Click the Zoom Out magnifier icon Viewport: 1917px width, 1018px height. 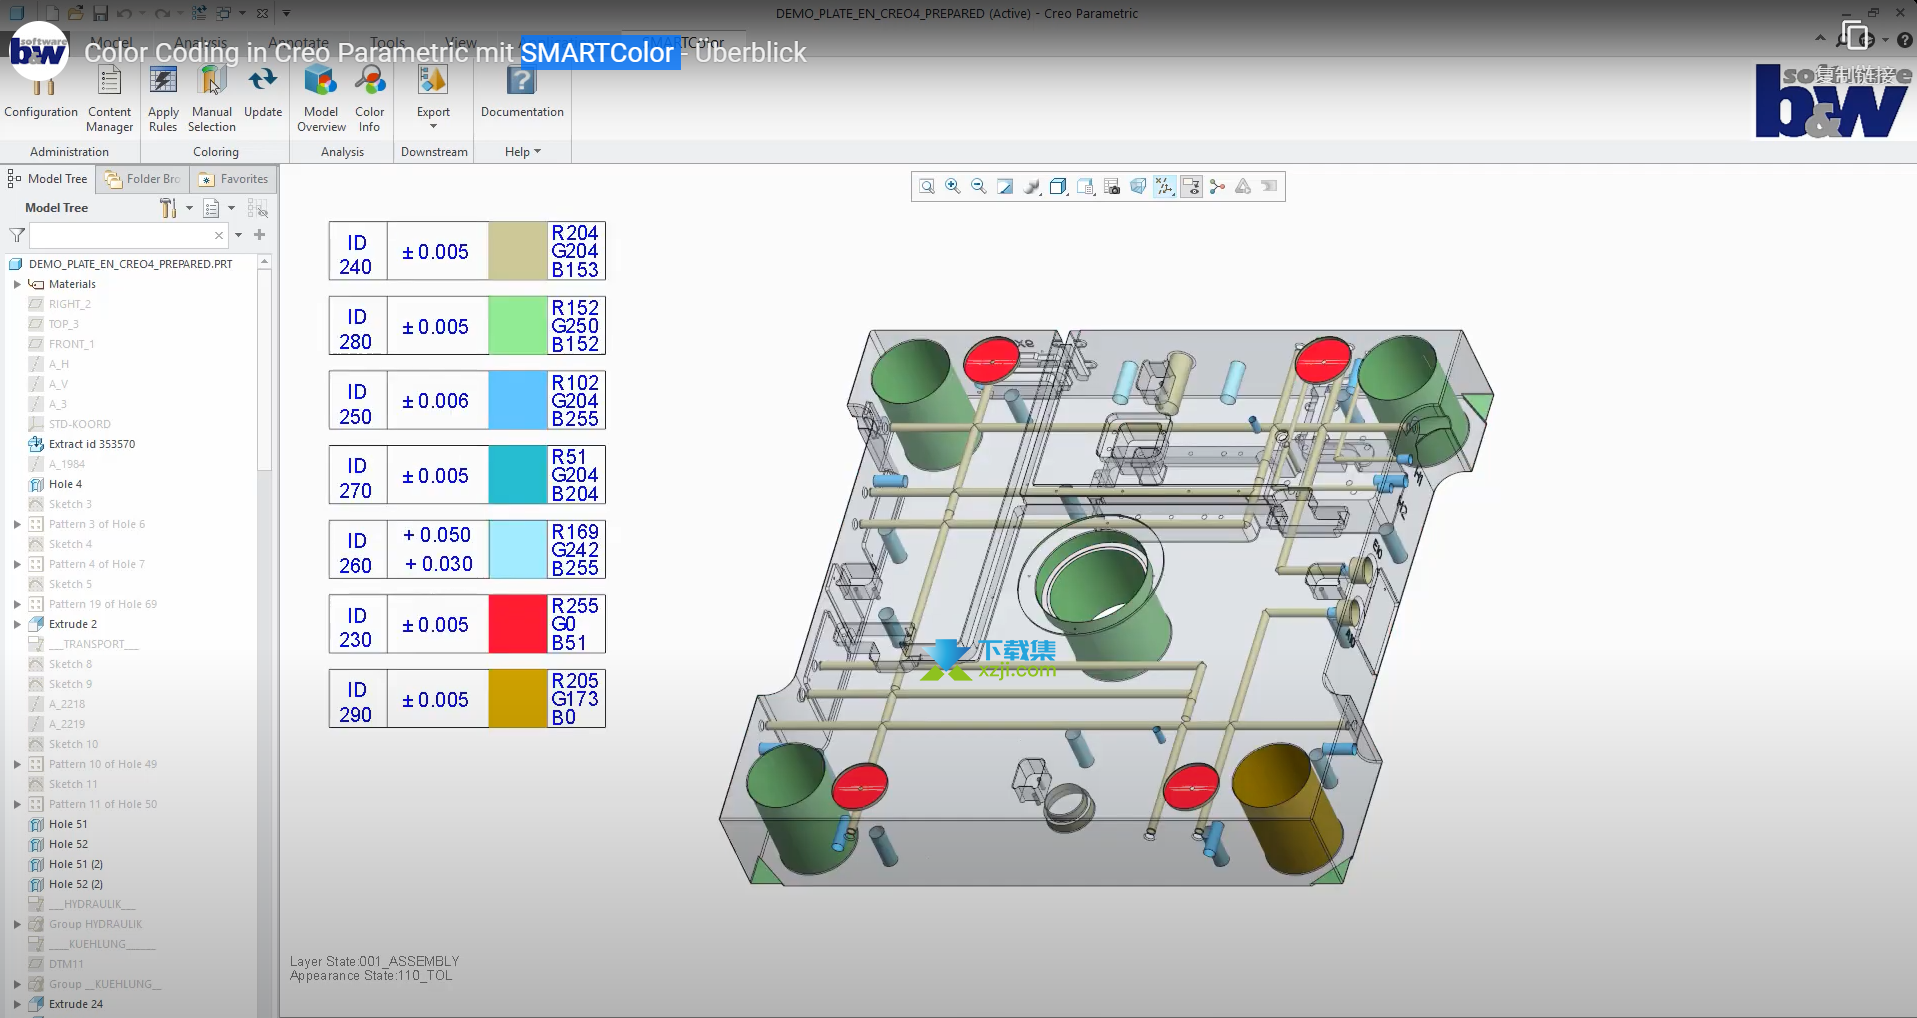[x=979, y=186]
